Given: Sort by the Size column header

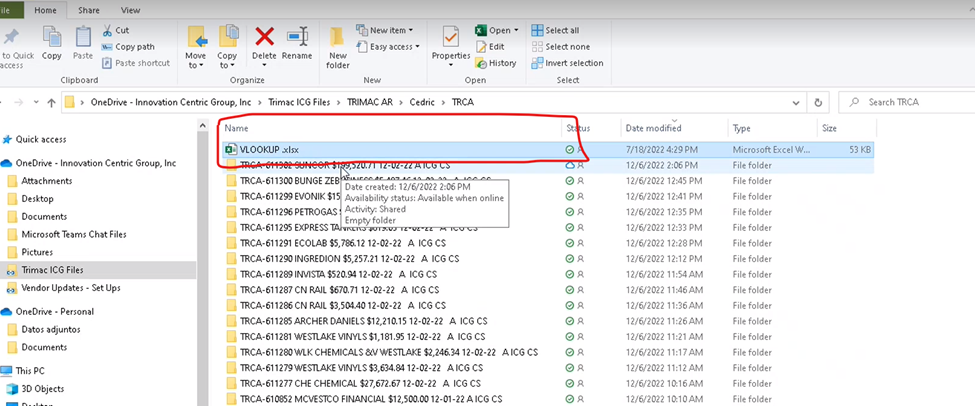Looking at the screenshot, I should [829, 128].
